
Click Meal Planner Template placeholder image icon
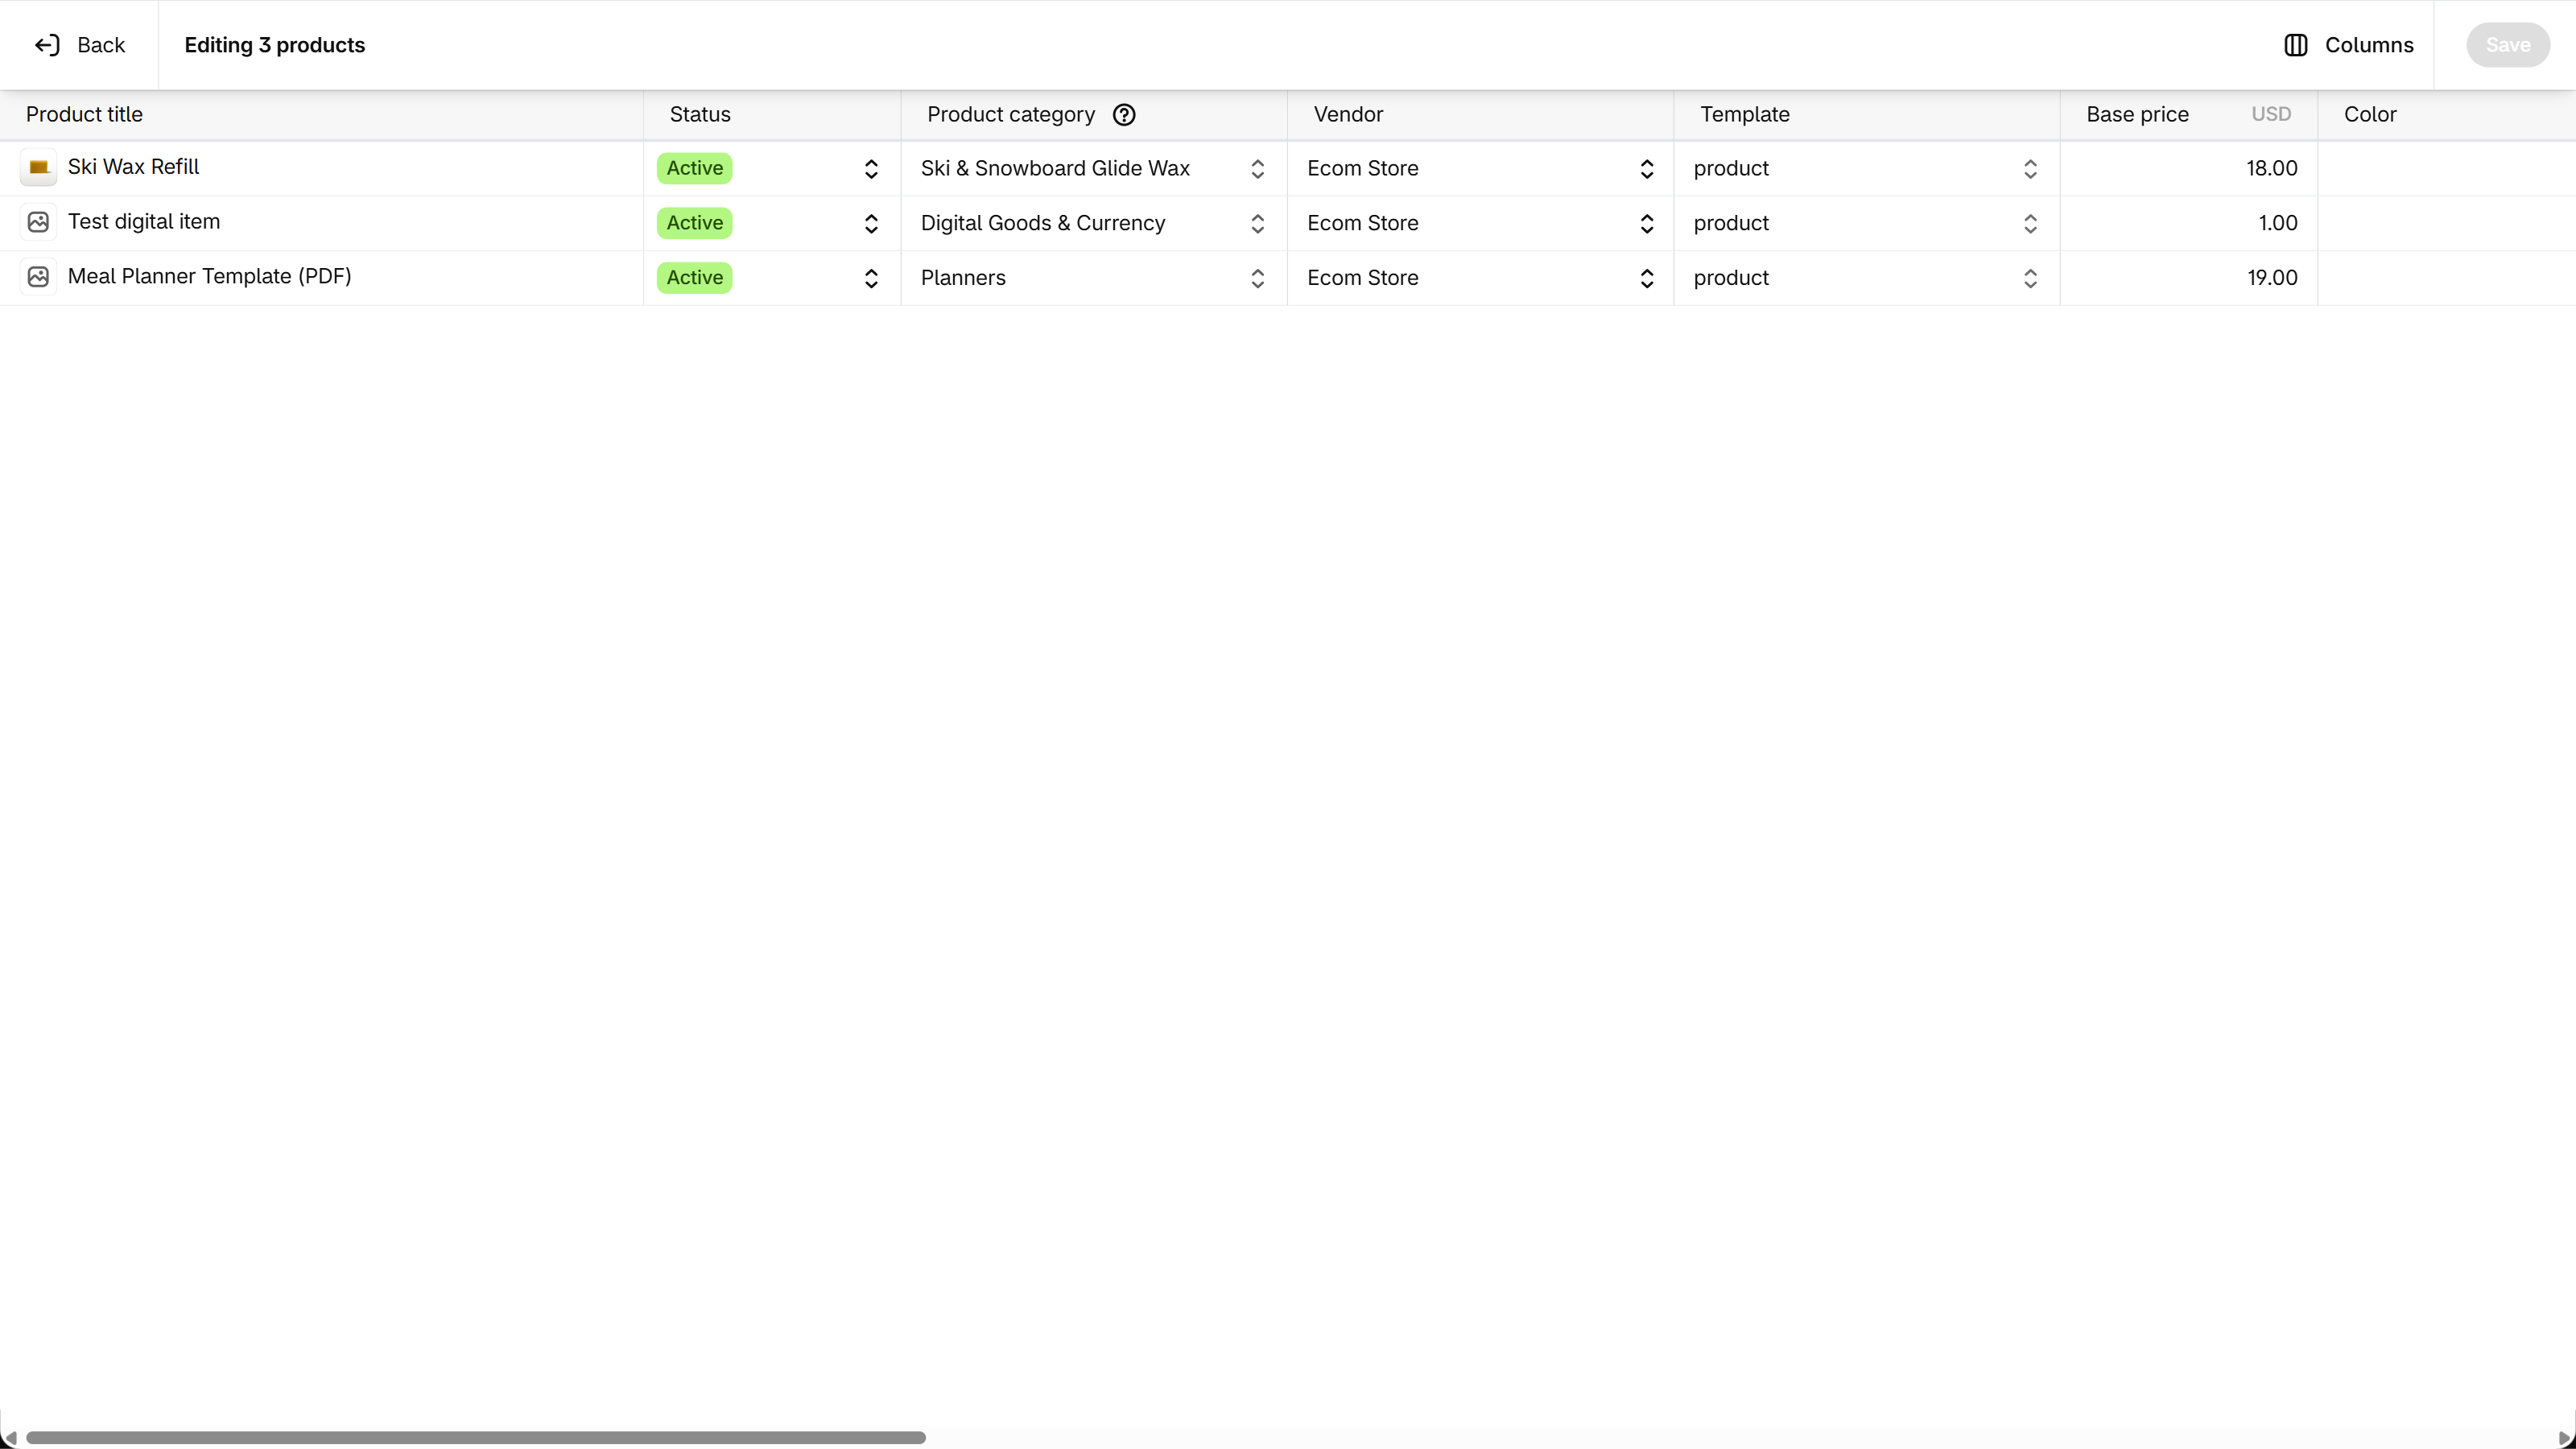click(38, 277)
